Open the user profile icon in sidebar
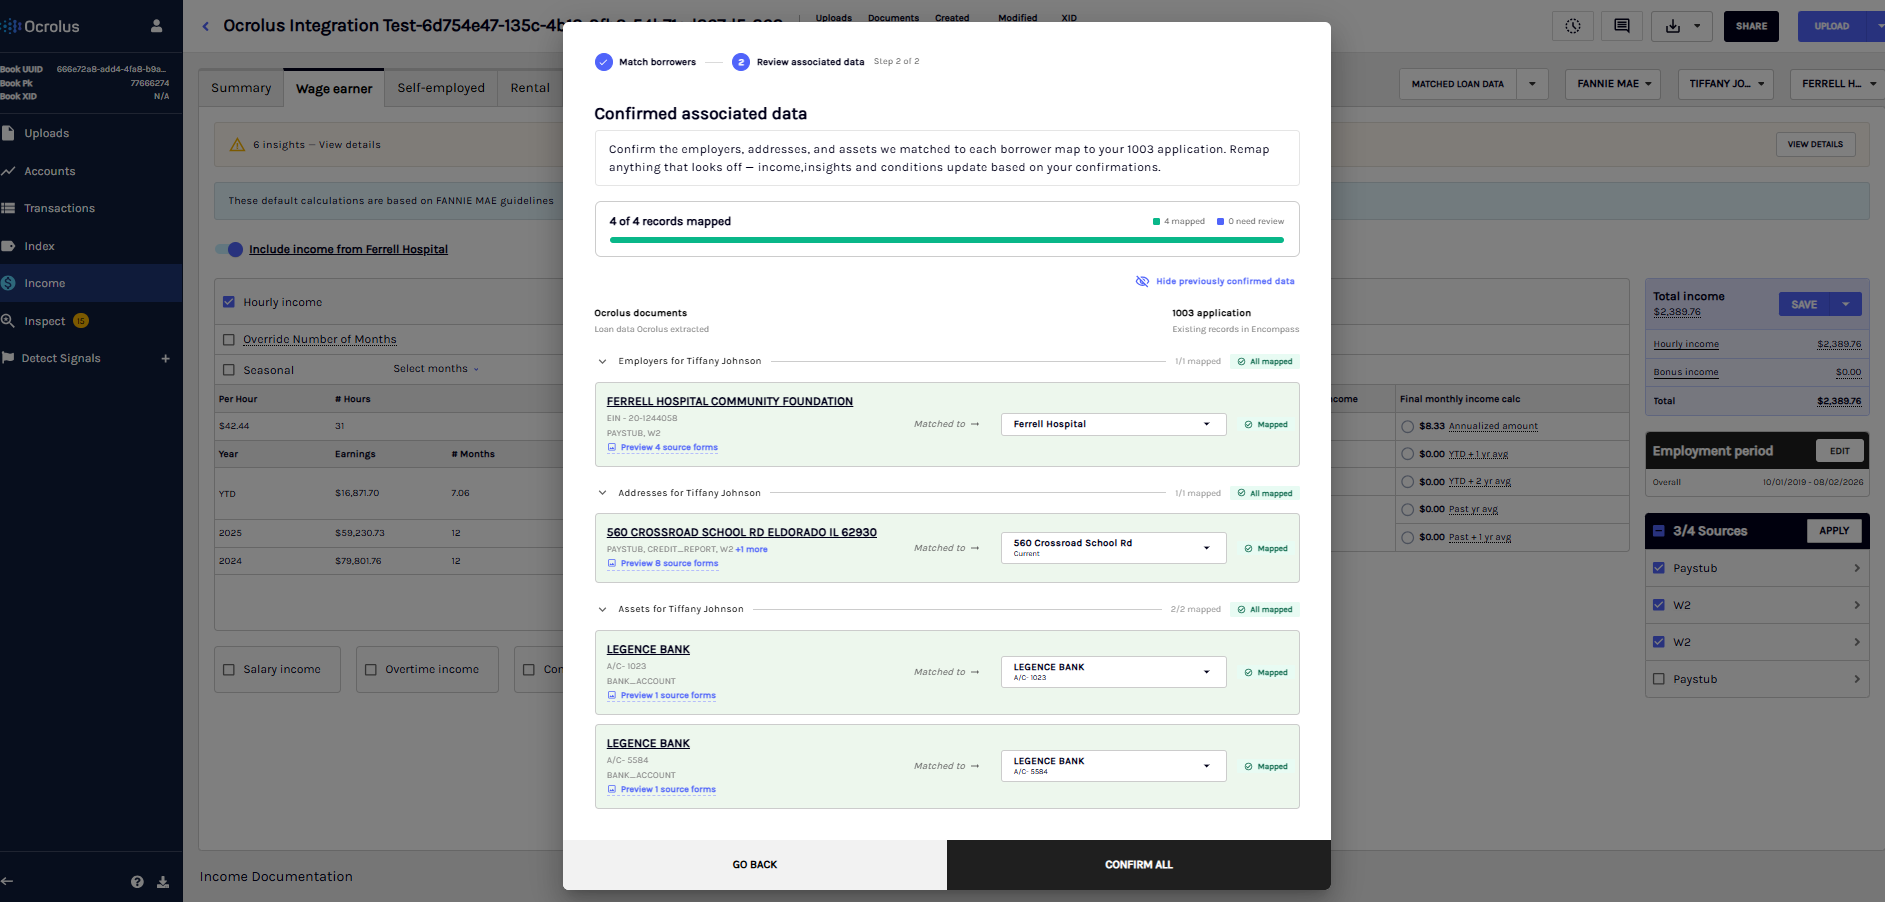This screenshot has width=1885, height=902. [x=156, y=26]
